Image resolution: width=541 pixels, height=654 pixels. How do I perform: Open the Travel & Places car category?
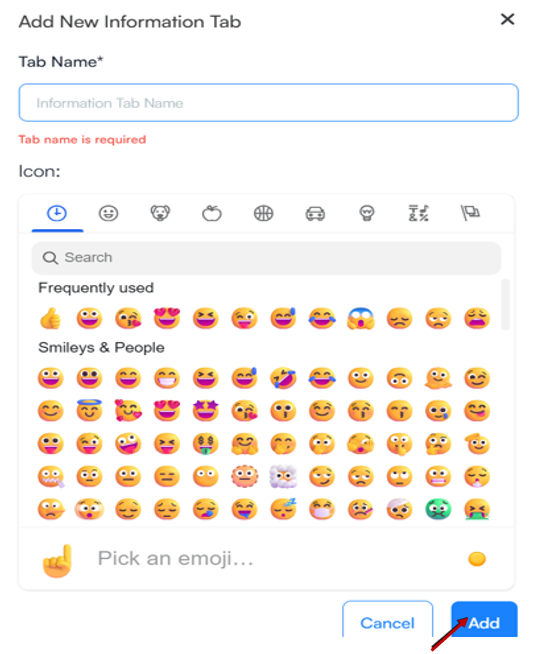[x=315, y=213]
